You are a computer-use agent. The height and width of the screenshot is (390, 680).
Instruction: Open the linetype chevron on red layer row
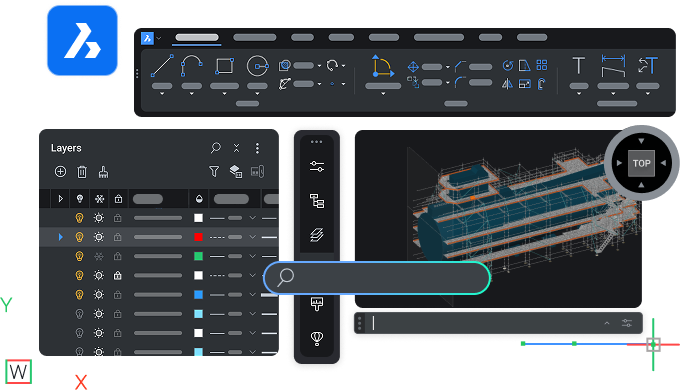pyautogui.click(x=252, y=237)
